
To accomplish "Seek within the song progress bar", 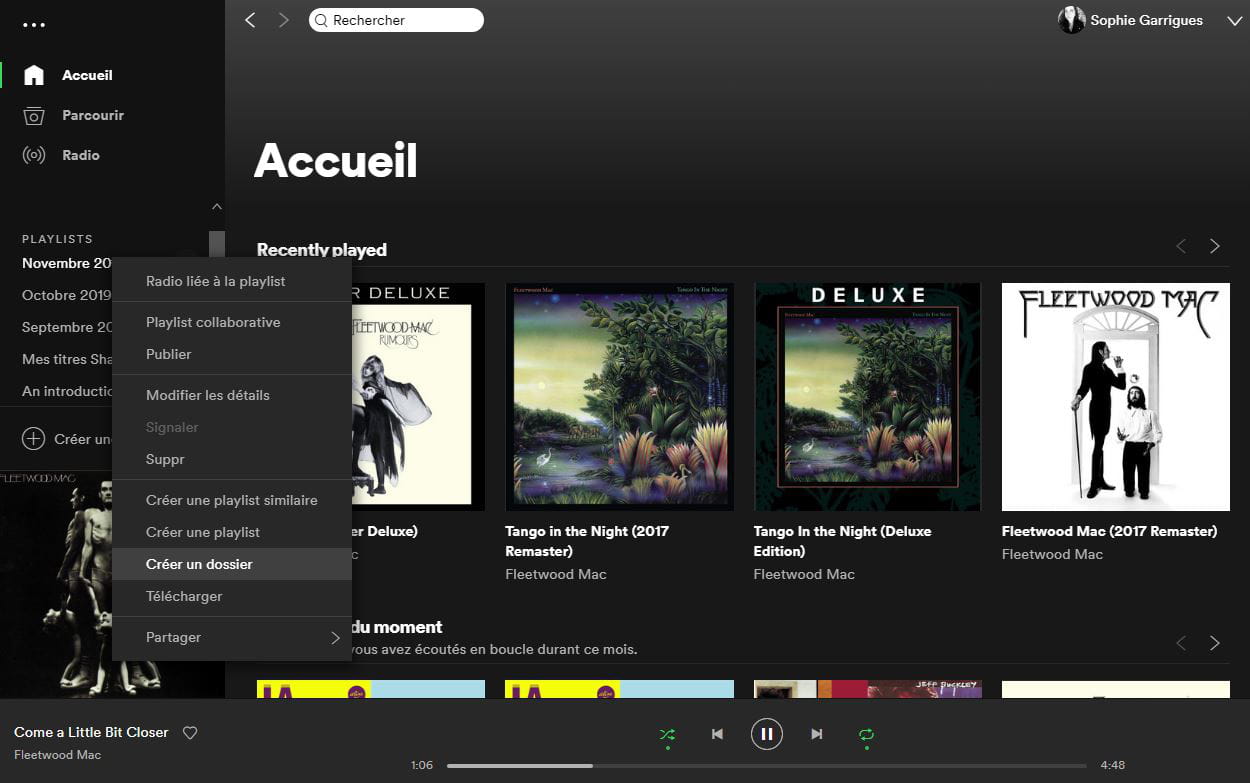I will (x=766, y=765).
